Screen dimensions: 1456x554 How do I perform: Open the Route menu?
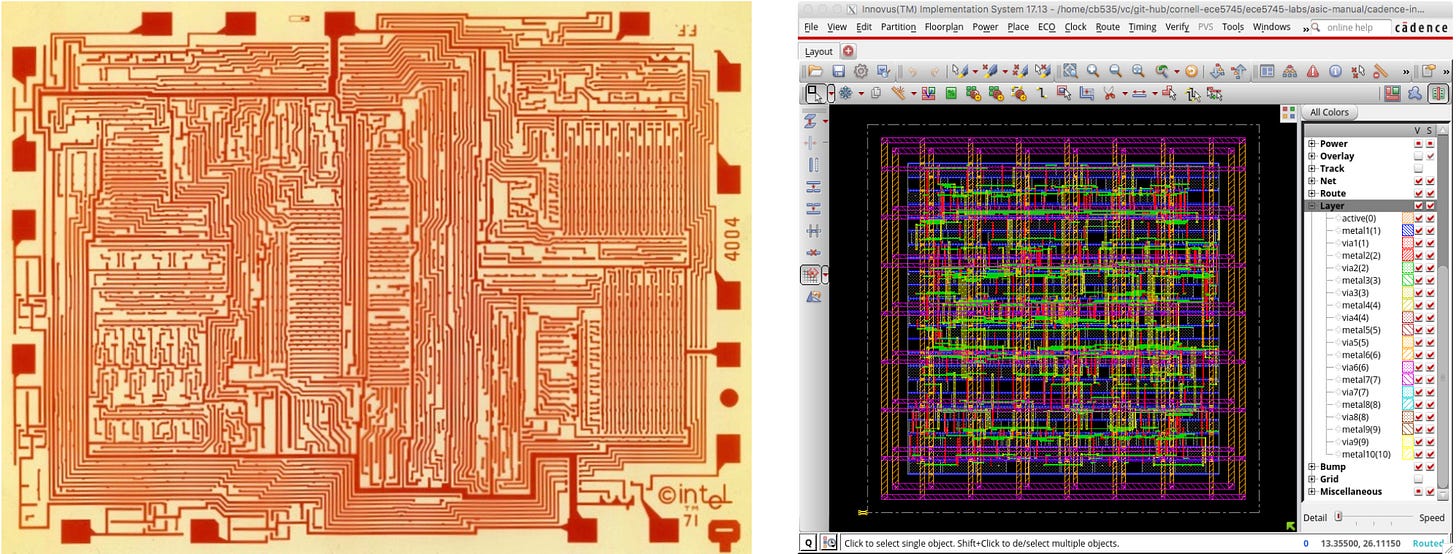tap(1107, 27)
